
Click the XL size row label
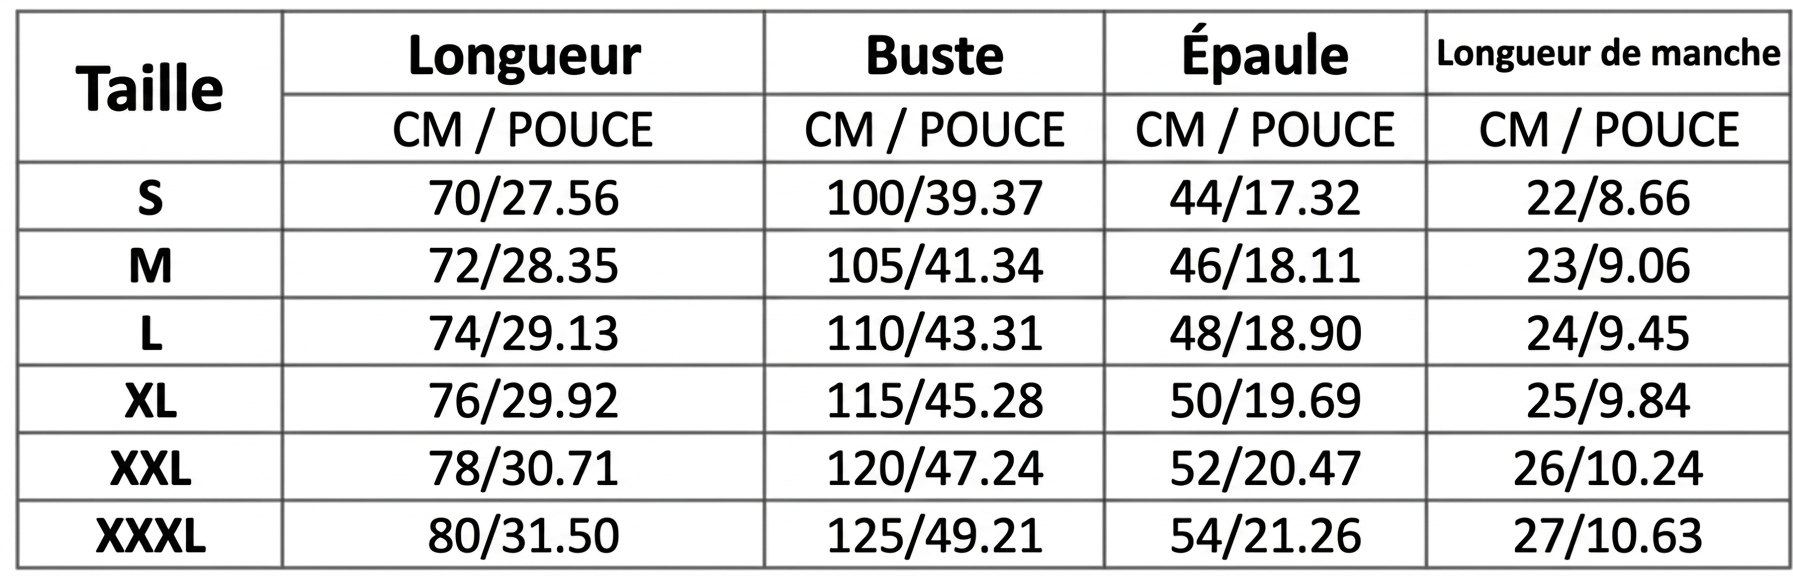(150, 401)
